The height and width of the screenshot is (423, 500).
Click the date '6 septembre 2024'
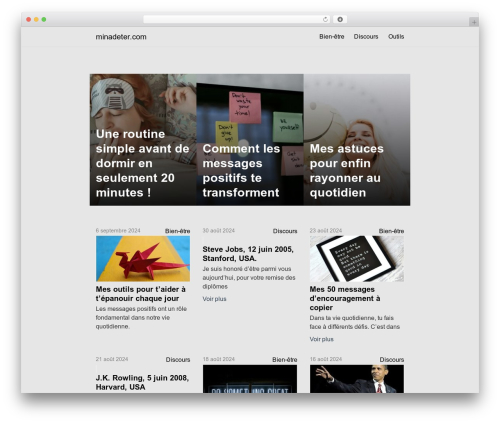(118, 231)
